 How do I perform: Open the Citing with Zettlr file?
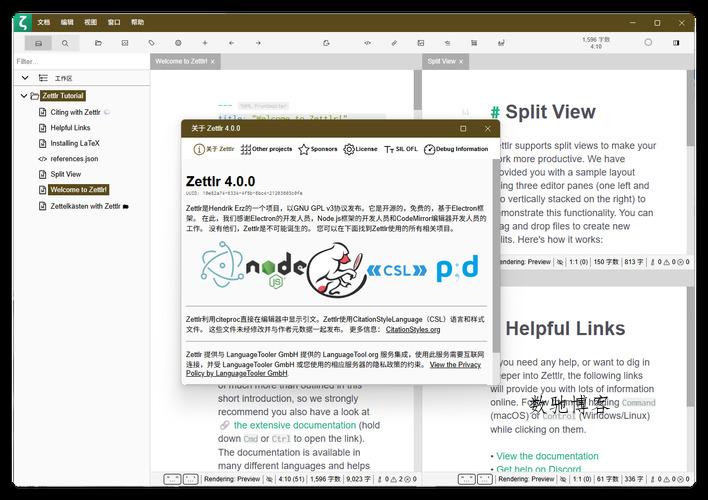point(75,112)
